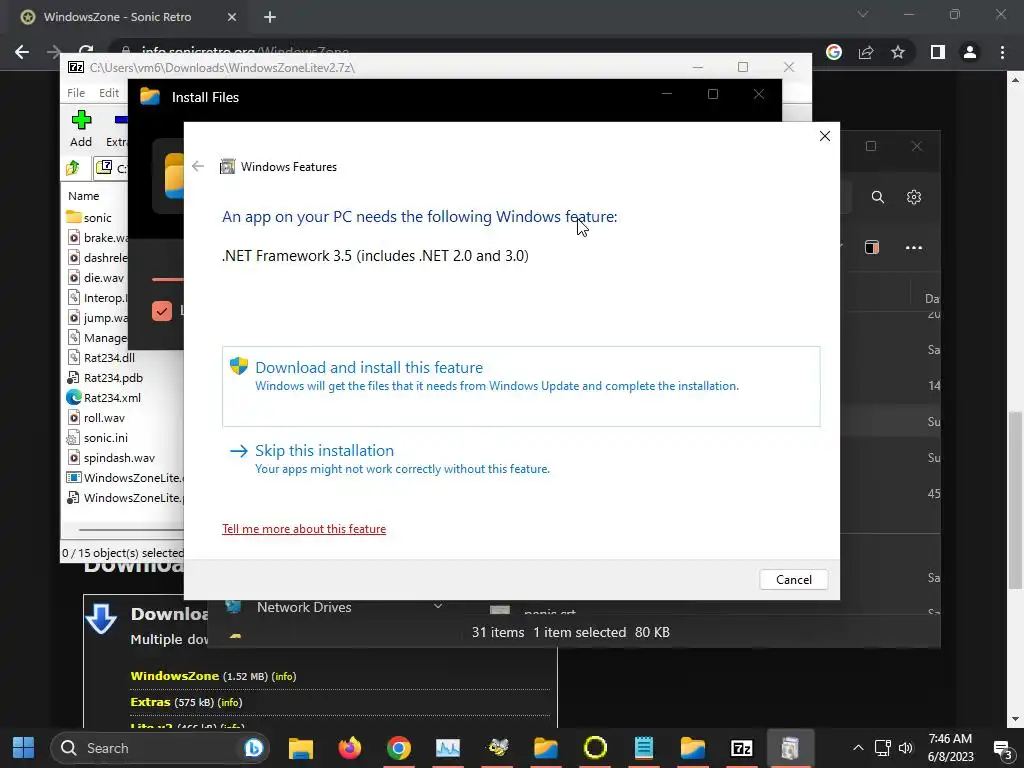Select die.wav in 7-Zip file list
The height and width of the screenshot is (768, 1024).
click(x=103, y=278)
